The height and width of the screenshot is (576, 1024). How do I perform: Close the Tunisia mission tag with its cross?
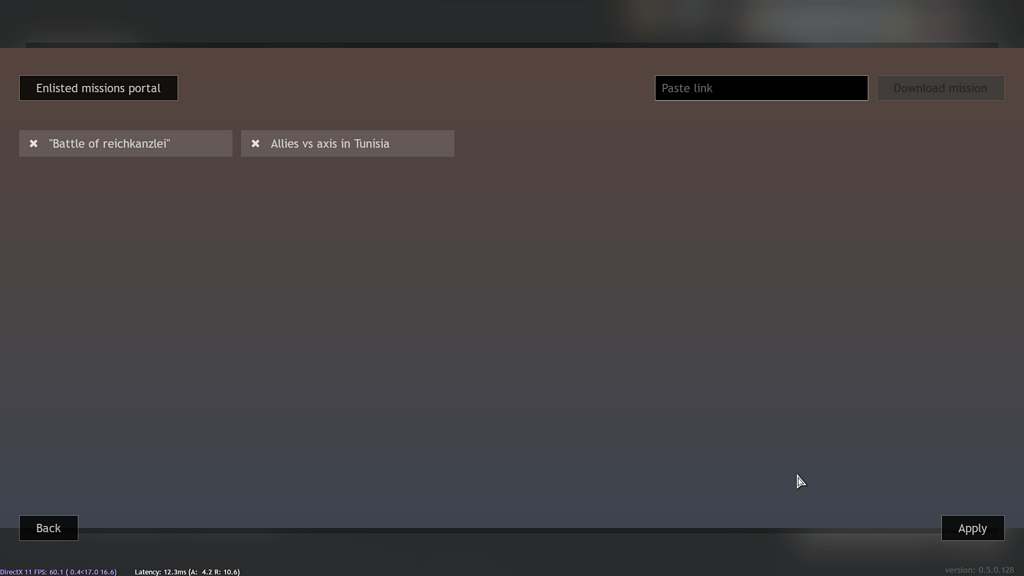point(255,144)
